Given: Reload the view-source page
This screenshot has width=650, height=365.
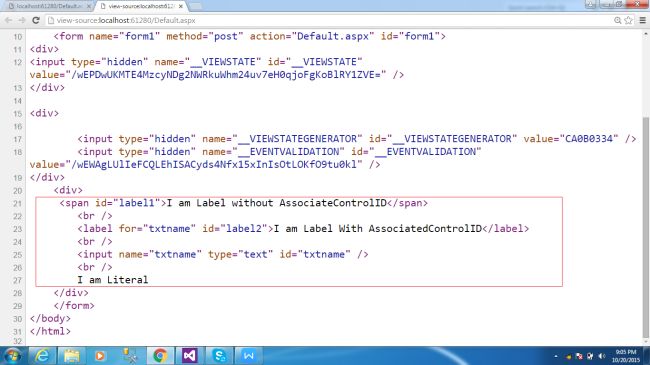Looking at the screenshot, I should point(36,20).
